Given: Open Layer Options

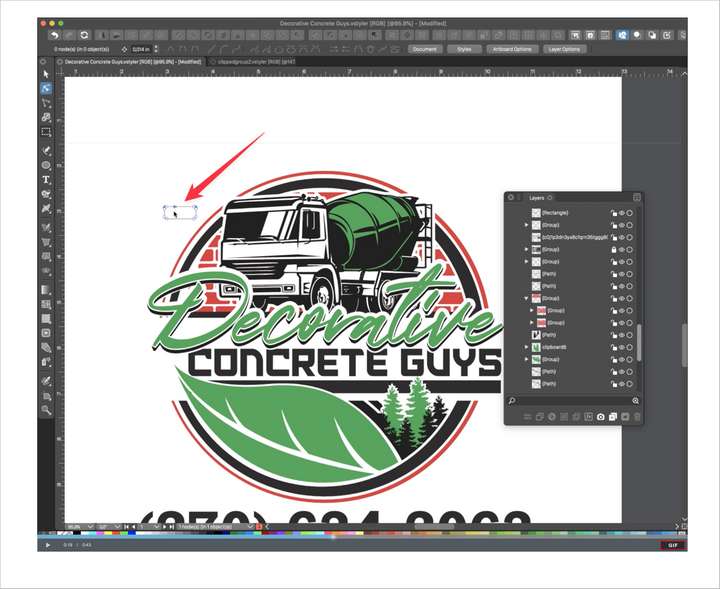Looking at the screenshot, I should pyautogui.click(x=564, y=49).
